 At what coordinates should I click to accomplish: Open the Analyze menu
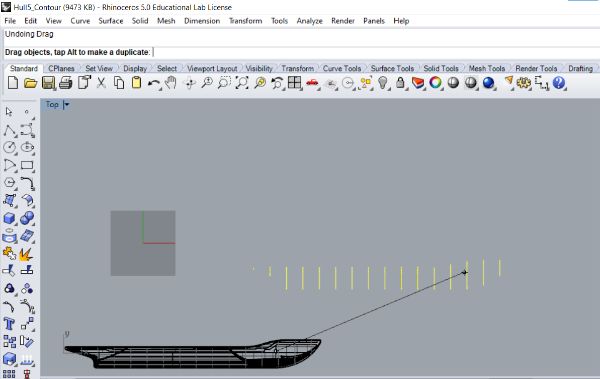[310, 21]
